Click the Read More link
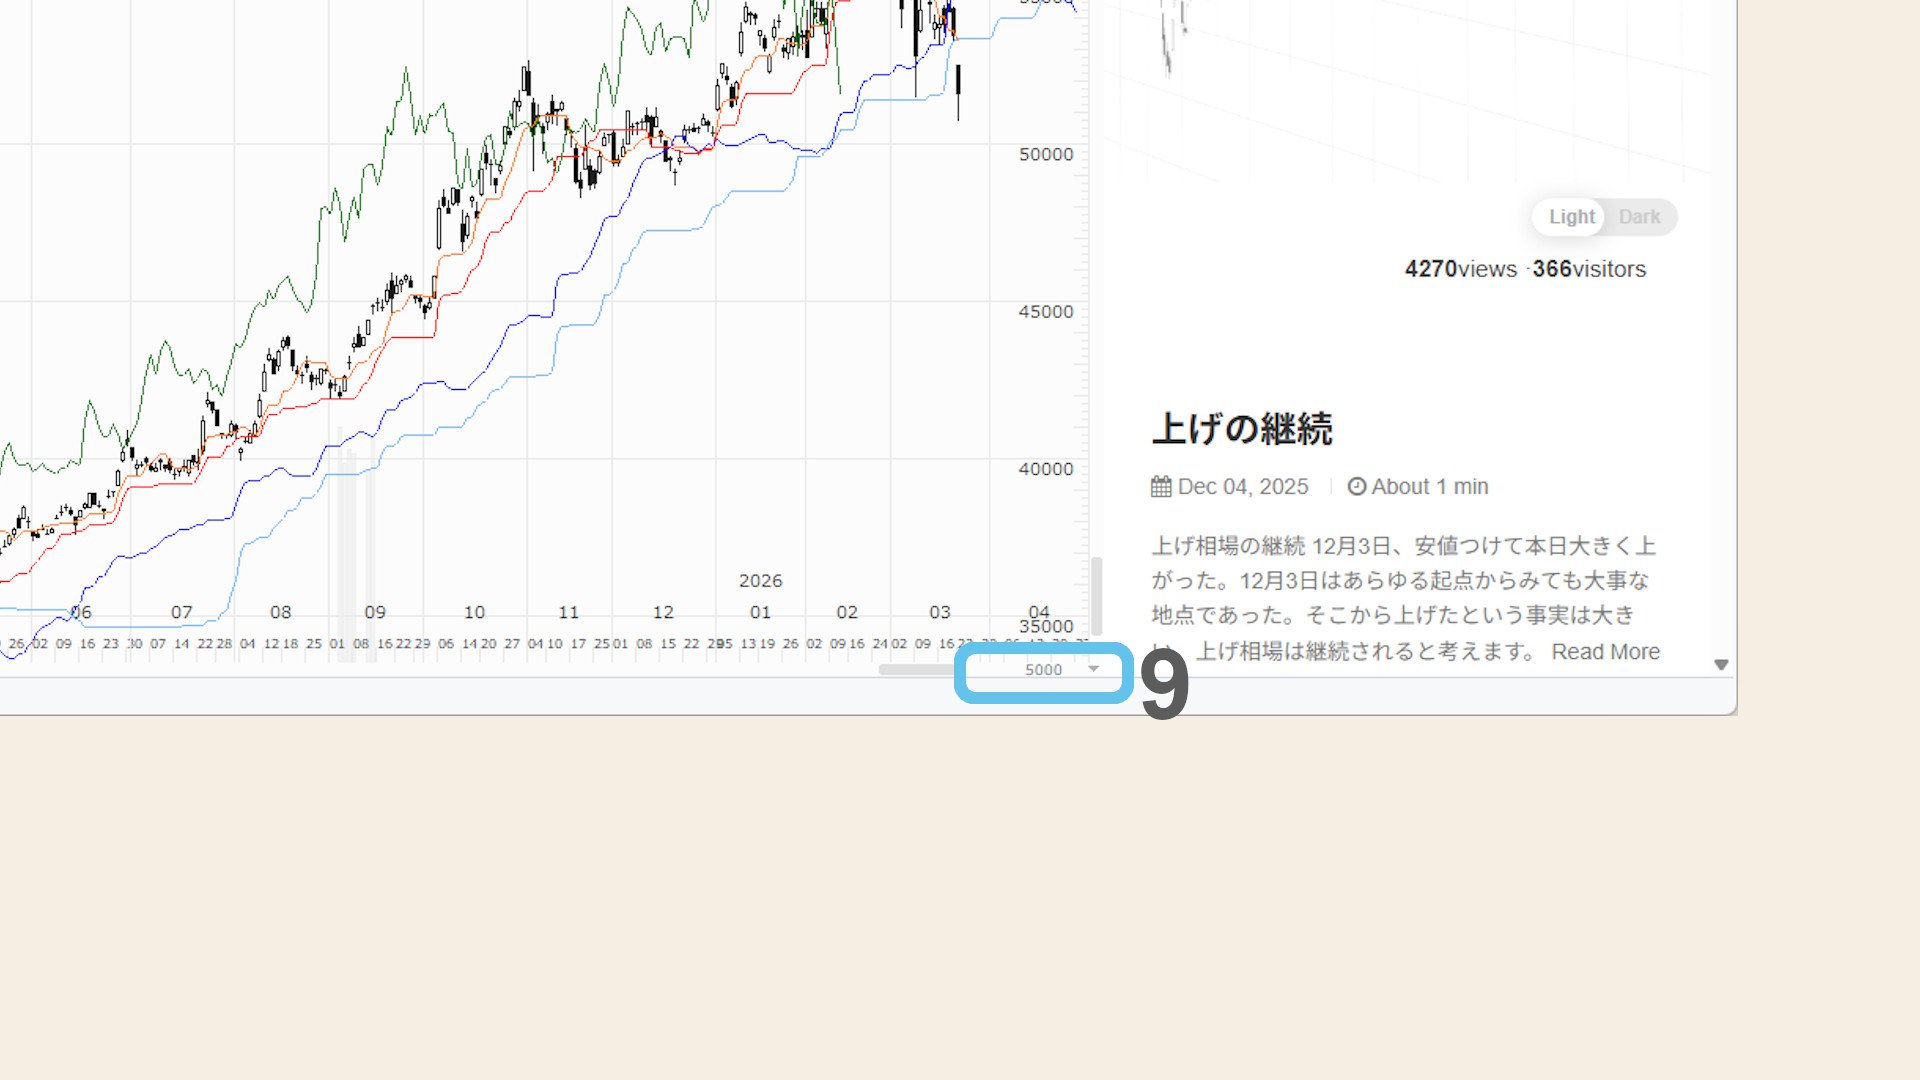This screenshot has width=1920, height=1080. tap(1605, 652)
